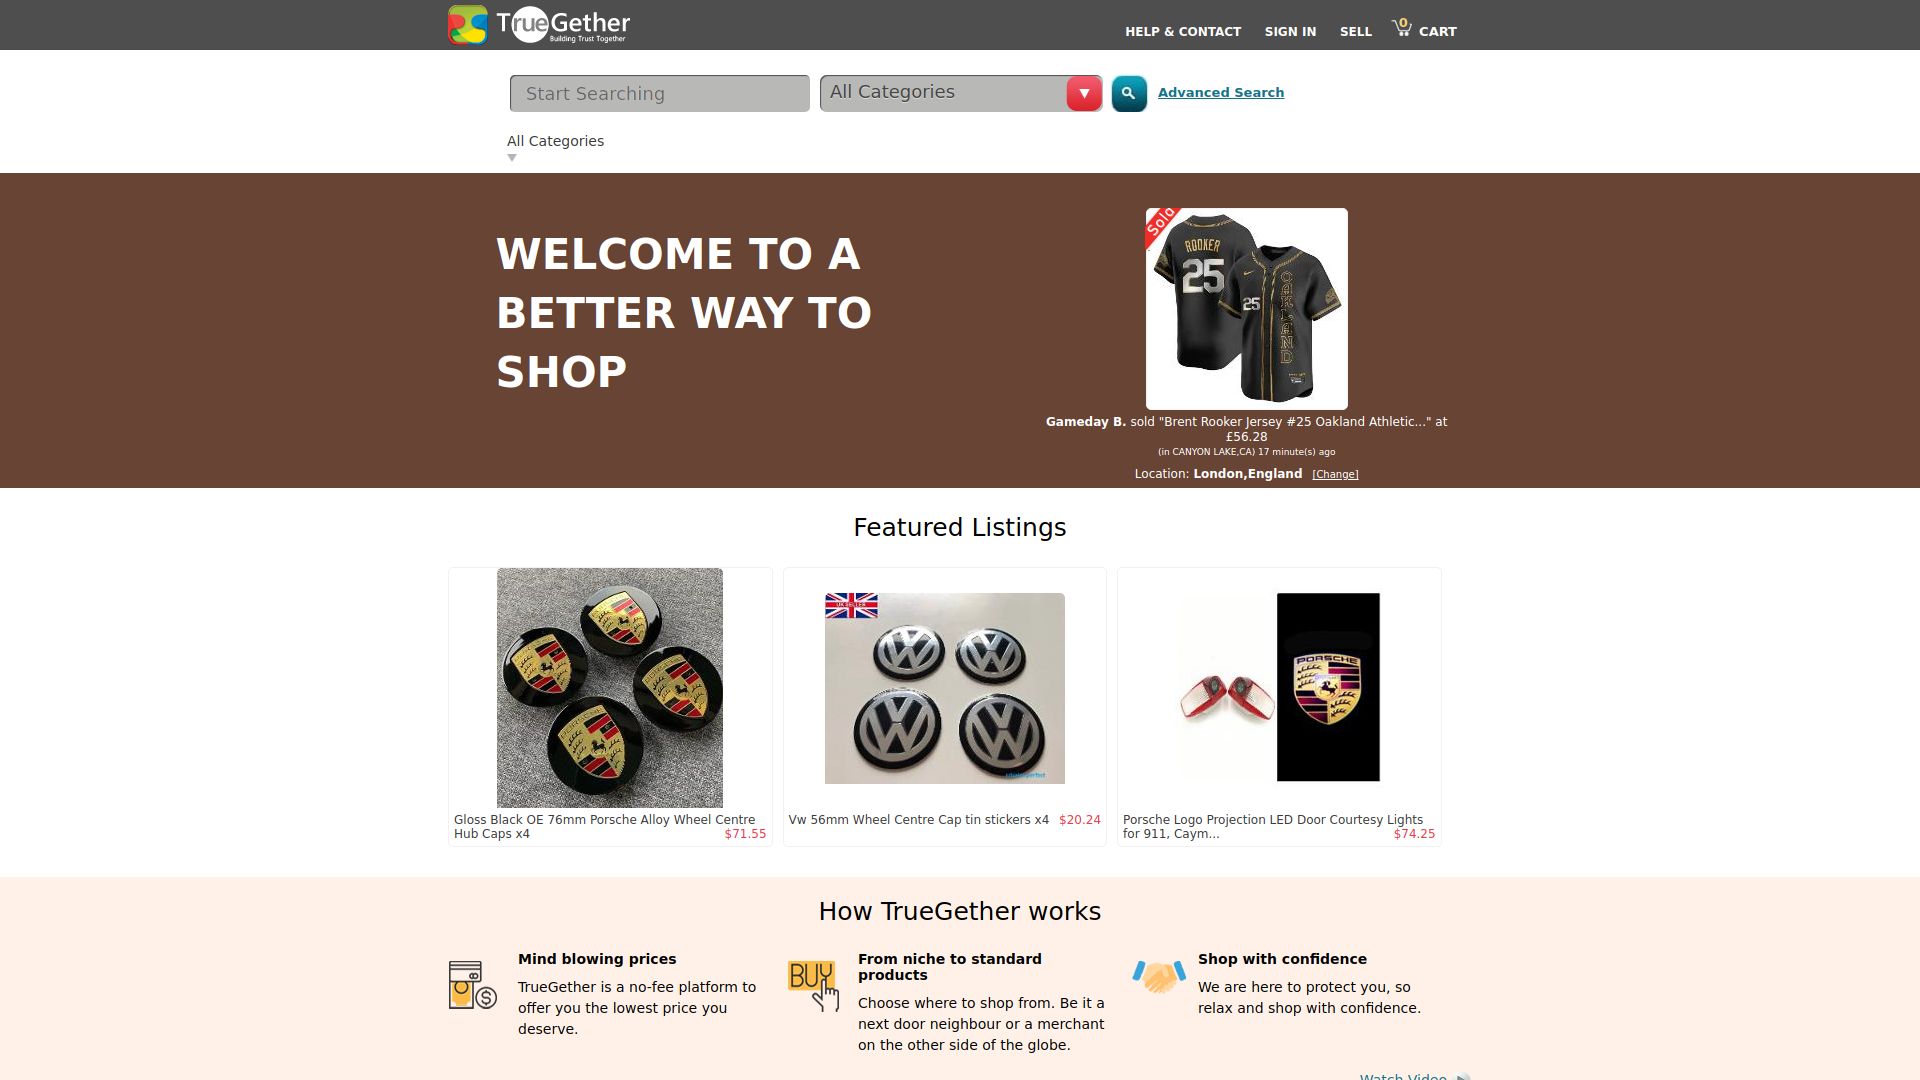Image resolution: width=1920 pixels, height=1080 pixels.
Task: Click the red dropdown arrow button
Action: 1084,93
